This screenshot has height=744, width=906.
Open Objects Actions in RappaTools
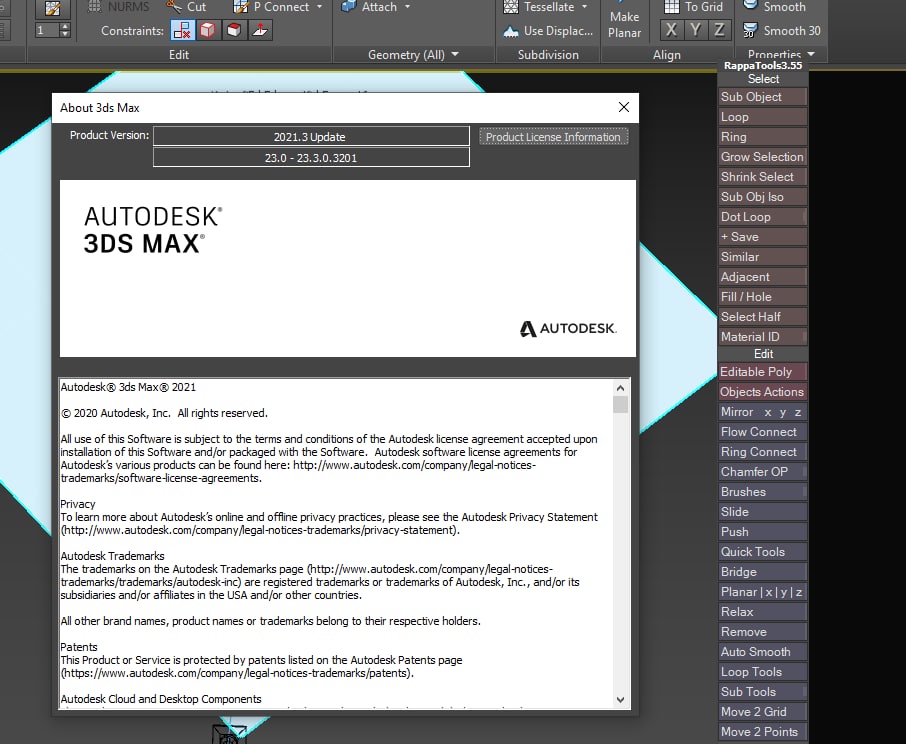(762, 392)
